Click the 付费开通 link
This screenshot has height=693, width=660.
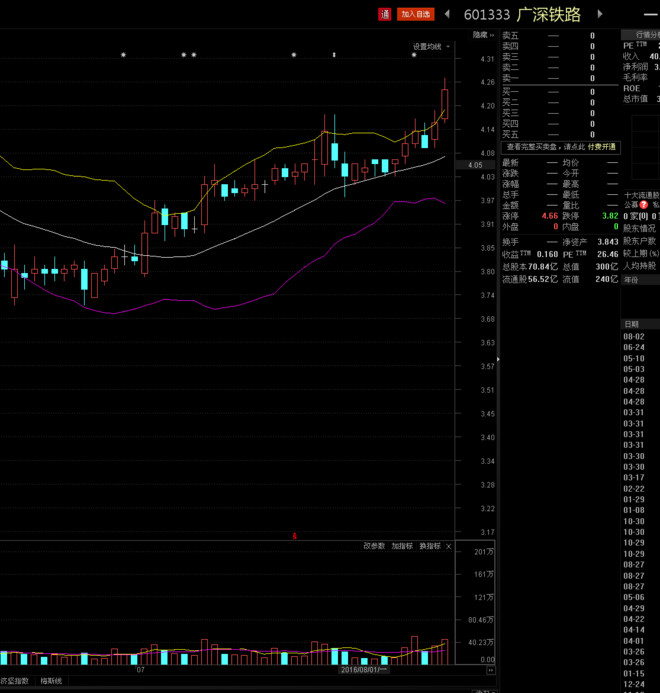point(602,147)
